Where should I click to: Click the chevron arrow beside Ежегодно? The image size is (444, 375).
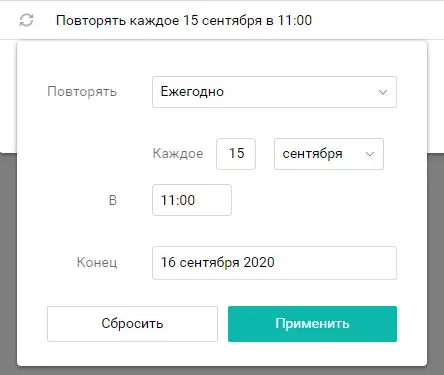click(383, 92)
